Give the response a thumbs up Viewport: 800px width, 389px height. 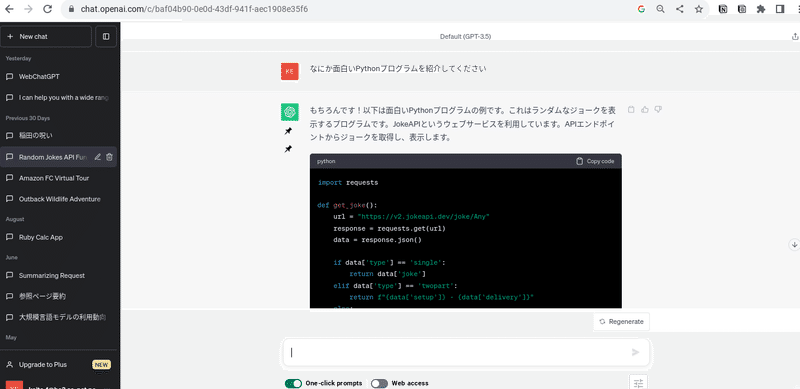(x=645, y=109)
